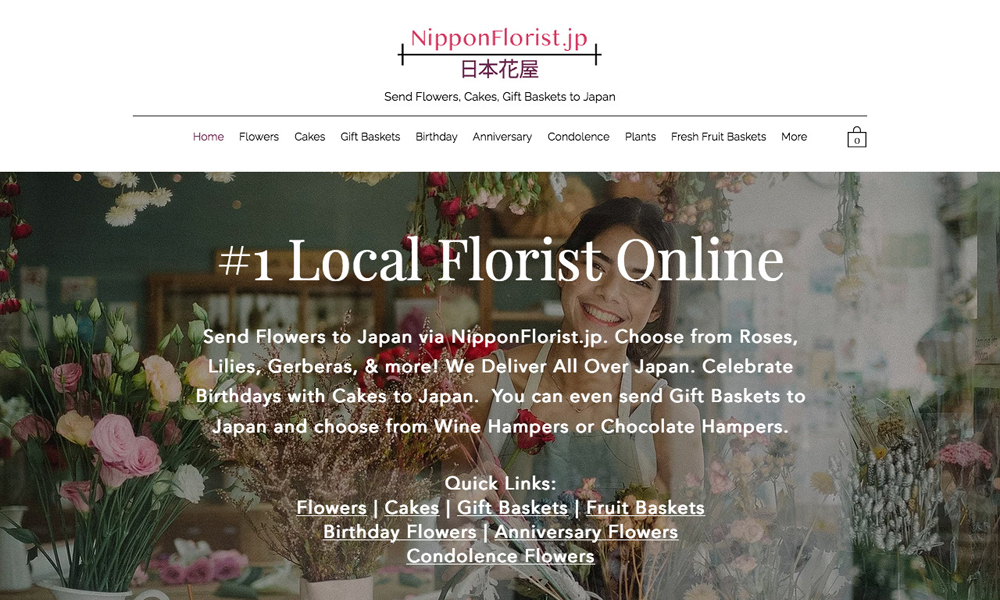Image resolution: width=1000 pixels, height=600 pixels.
Task: Visit the Birthday Flowers link
Action: [400, 532]
